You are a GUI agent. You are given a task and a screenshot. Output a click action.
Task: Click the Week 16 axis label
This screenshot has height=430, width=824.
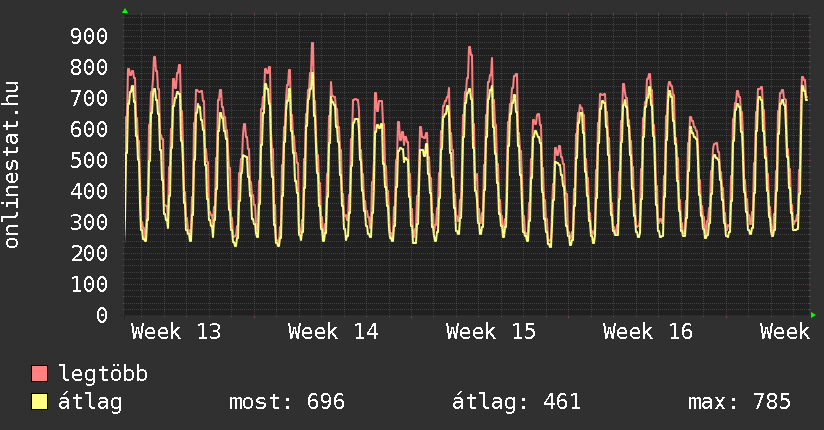648,332
